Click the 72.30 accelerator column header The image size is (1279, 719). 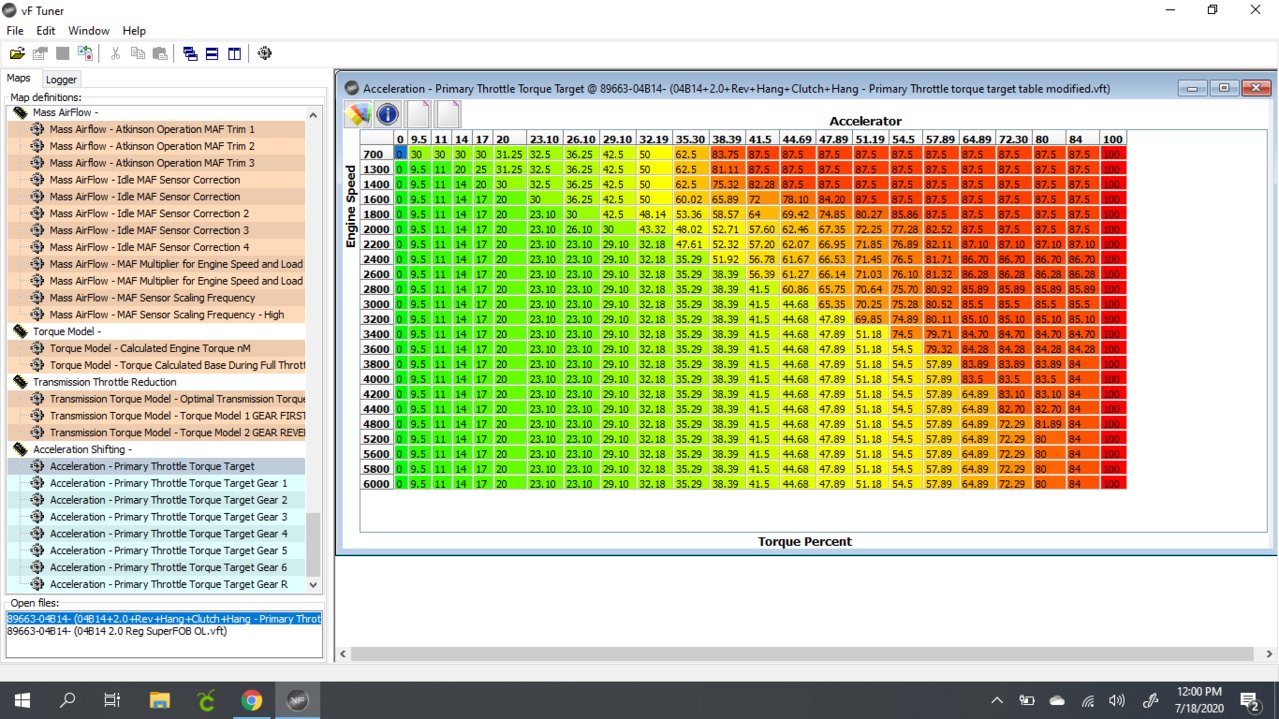pos(1013,139)
